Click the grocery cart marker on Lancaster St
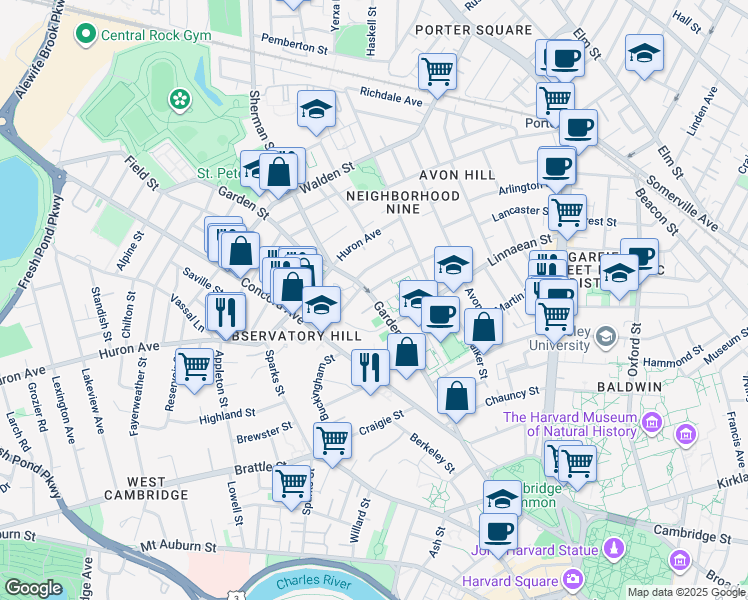The image size is (748, 600). (567, 213)
